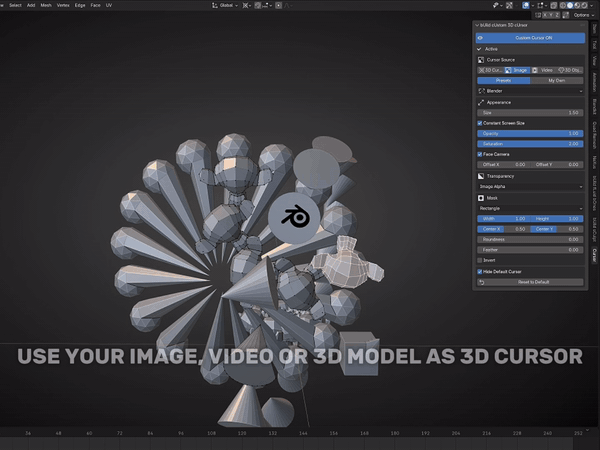The width and height of the screenshot is (600, 450).
Task: Click the Roundness field
Action: (530, 240)
